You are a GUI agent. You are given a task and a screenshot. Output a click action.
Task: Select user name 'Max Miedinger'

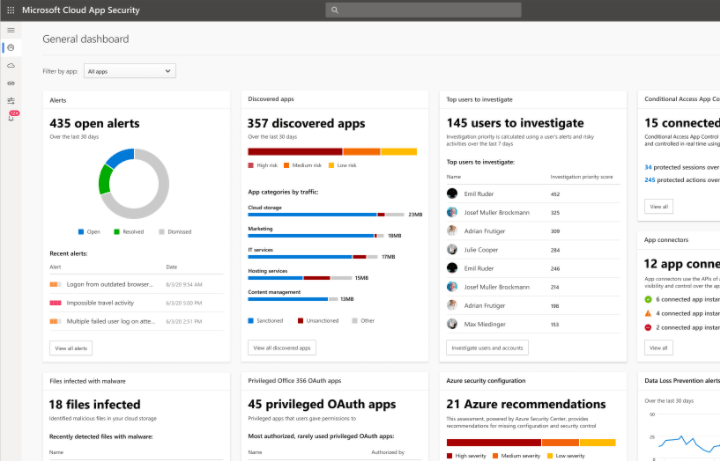[484, 324]
